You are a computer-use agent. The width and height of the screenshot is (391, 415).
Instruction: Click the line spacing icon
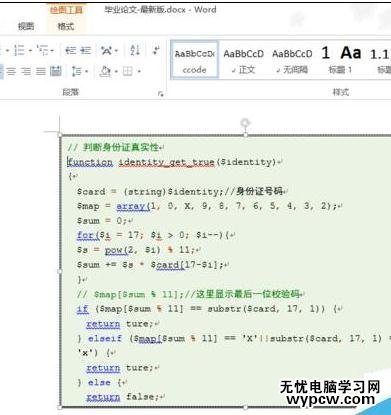pyautogui.click(x=77, y=71)
